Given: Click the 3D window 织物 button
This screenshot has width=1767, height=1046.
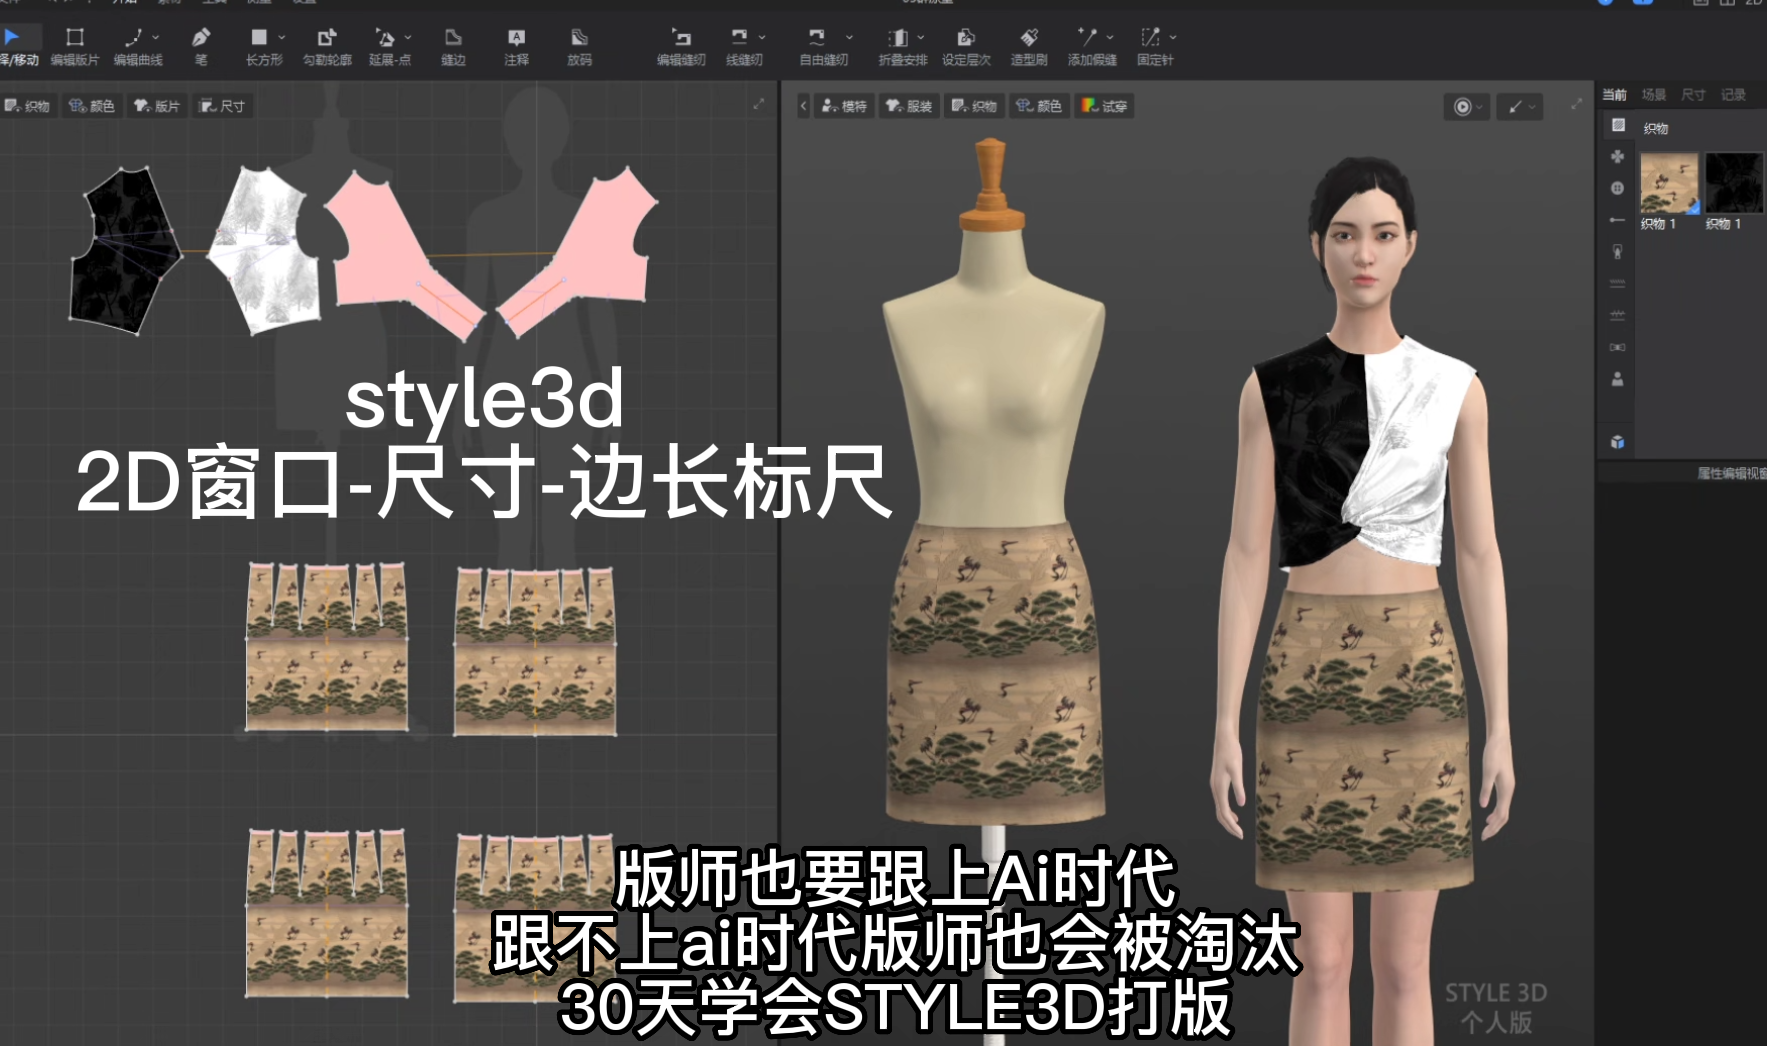Looking at the screenshot, I should 974,106.
